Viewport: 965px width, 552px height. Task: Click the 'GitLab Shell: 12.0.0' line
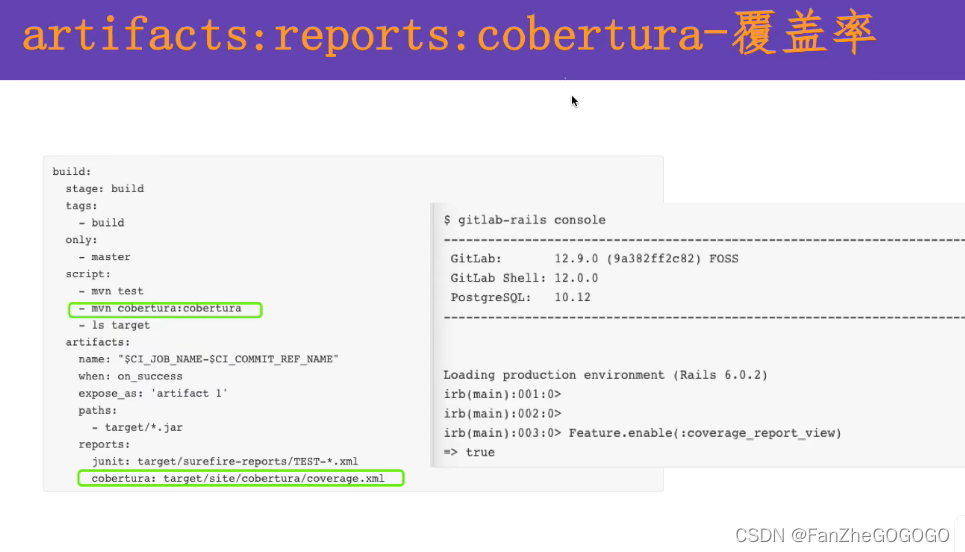pos(524,278)
